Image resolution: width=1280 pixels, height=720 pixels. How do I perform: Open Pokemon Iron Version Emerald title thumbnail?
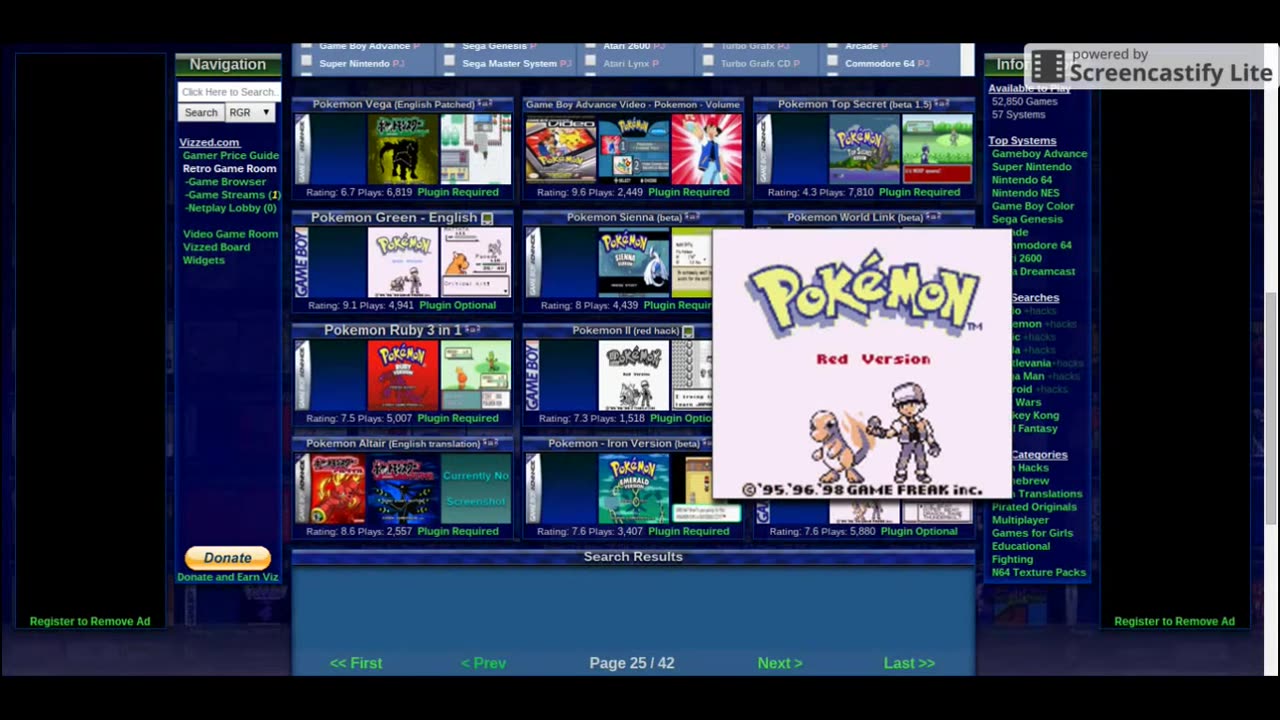click(634, 488)
